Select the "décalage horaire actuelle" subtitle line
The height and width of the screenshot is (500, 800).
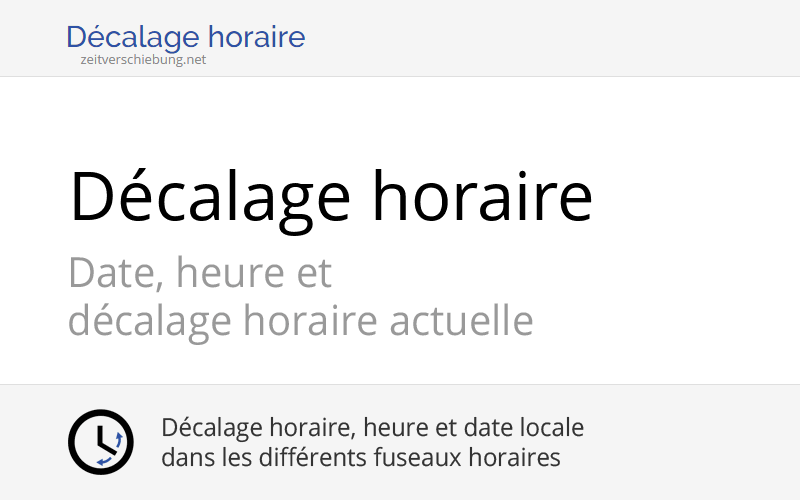pos(300,321)
